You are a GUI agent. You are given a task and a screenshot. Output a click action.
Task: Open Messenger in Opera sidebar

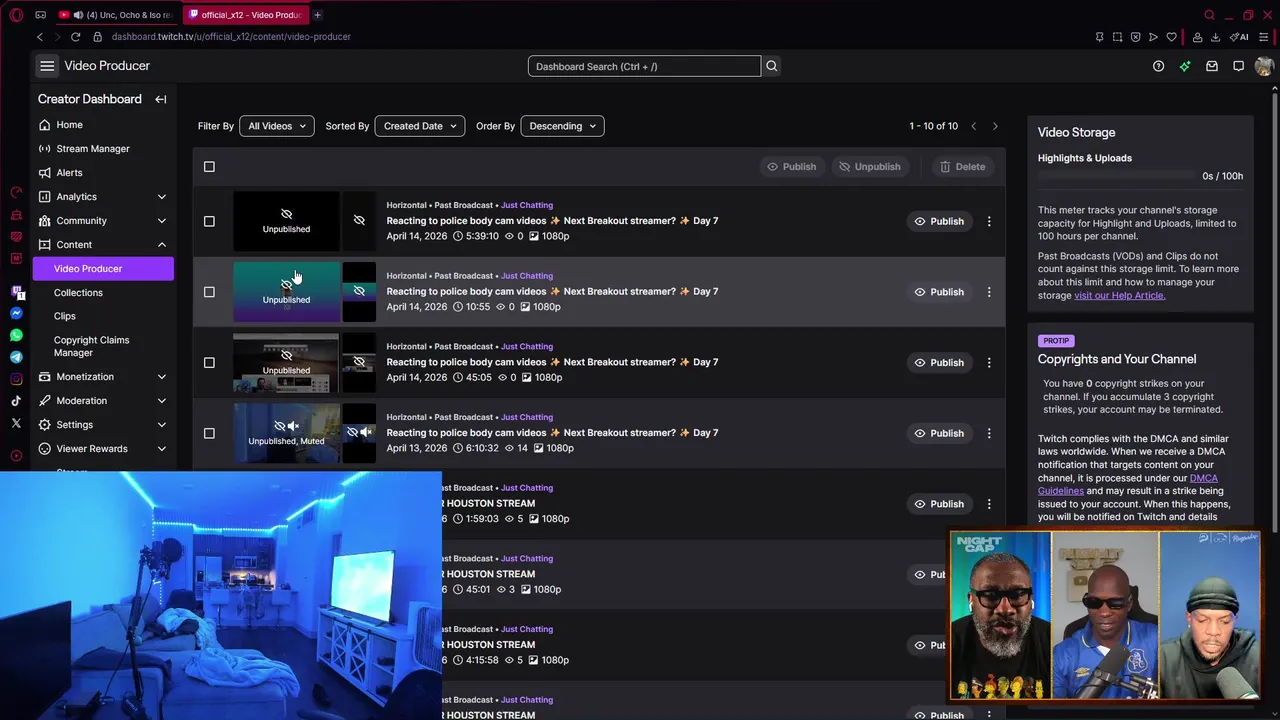(16, 313)
